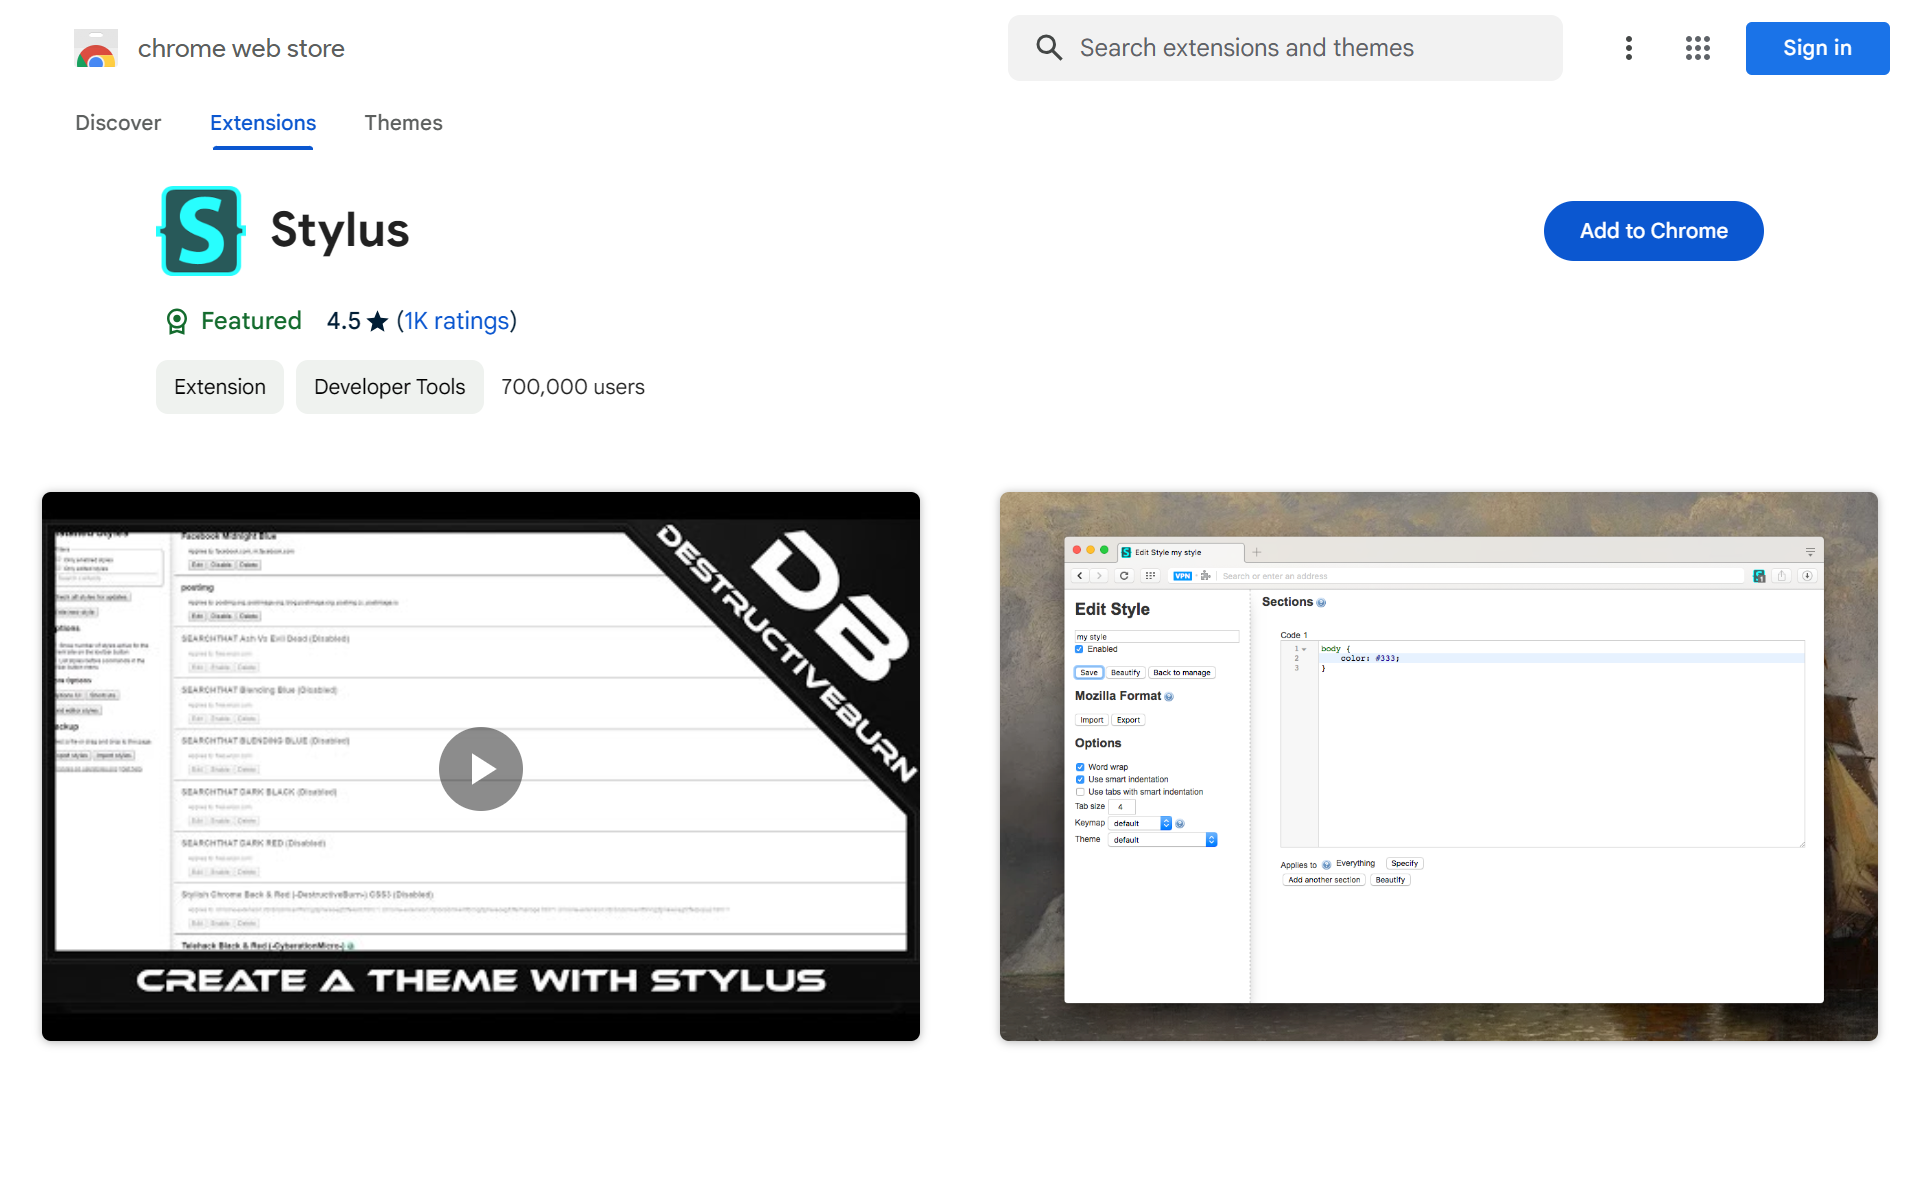Play the Create a Theme video
The image size is (1920, 1200).
tap(481, 768)
